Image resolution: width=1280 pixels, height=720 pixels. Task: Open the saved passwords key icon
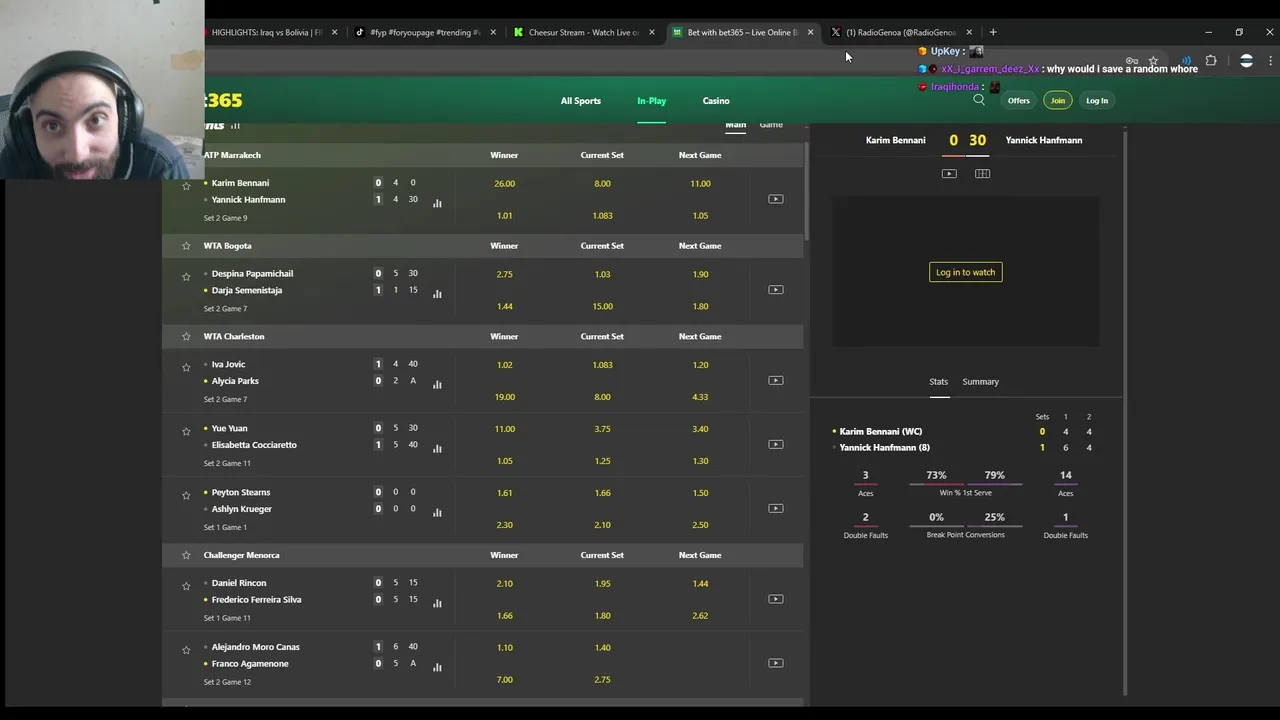[x=1132, y=61]
